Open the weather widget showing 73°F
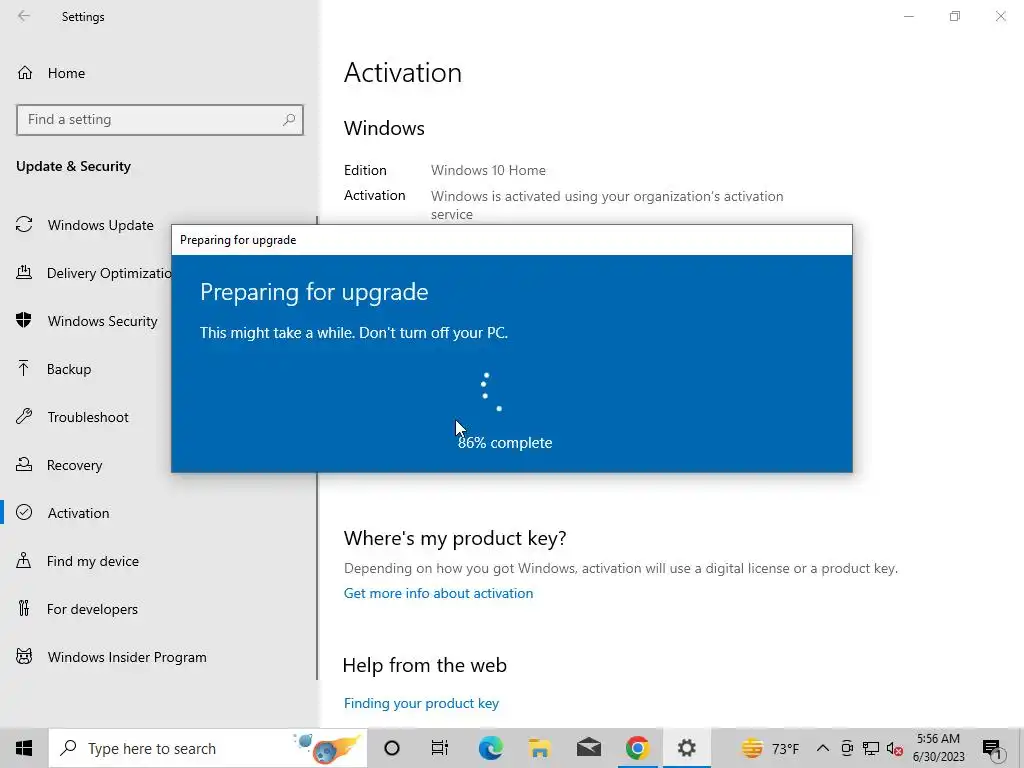Image resolution: width=1024 pixels, height=768 pixels. pyautogui.click(x=771, y=748)
